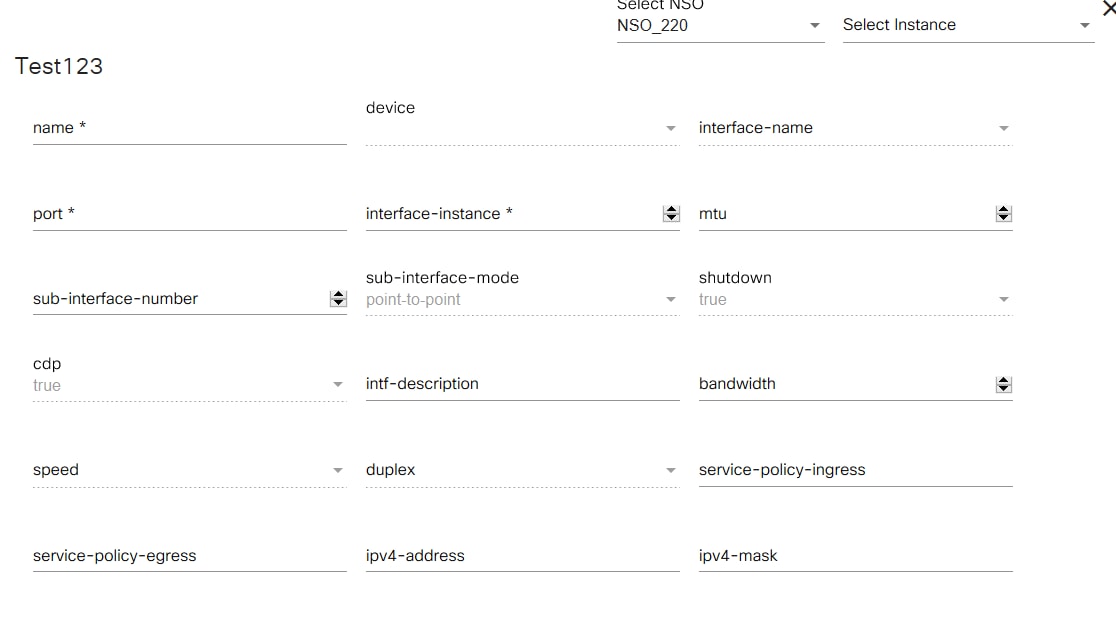Select the ipv4-mask input field
The width and height of the screenshot is (1116, 638).
point(854,556)
